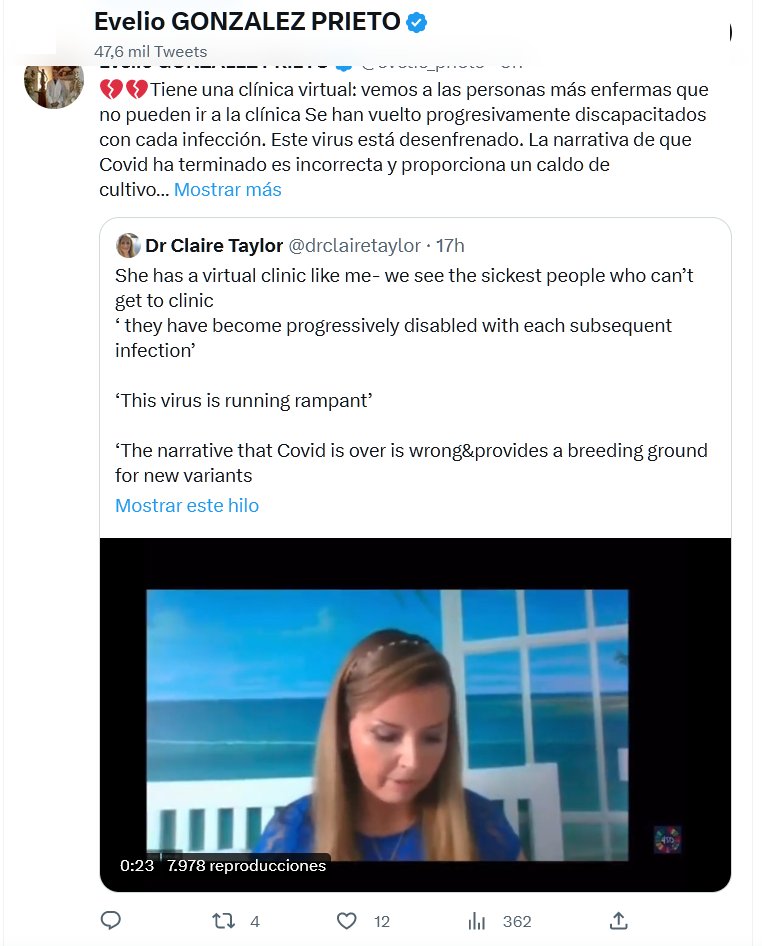The width and height of the screenshot is (762, 946).
Task: Expand the tweet with "Mostrar más"
Action: pos(228,190)
